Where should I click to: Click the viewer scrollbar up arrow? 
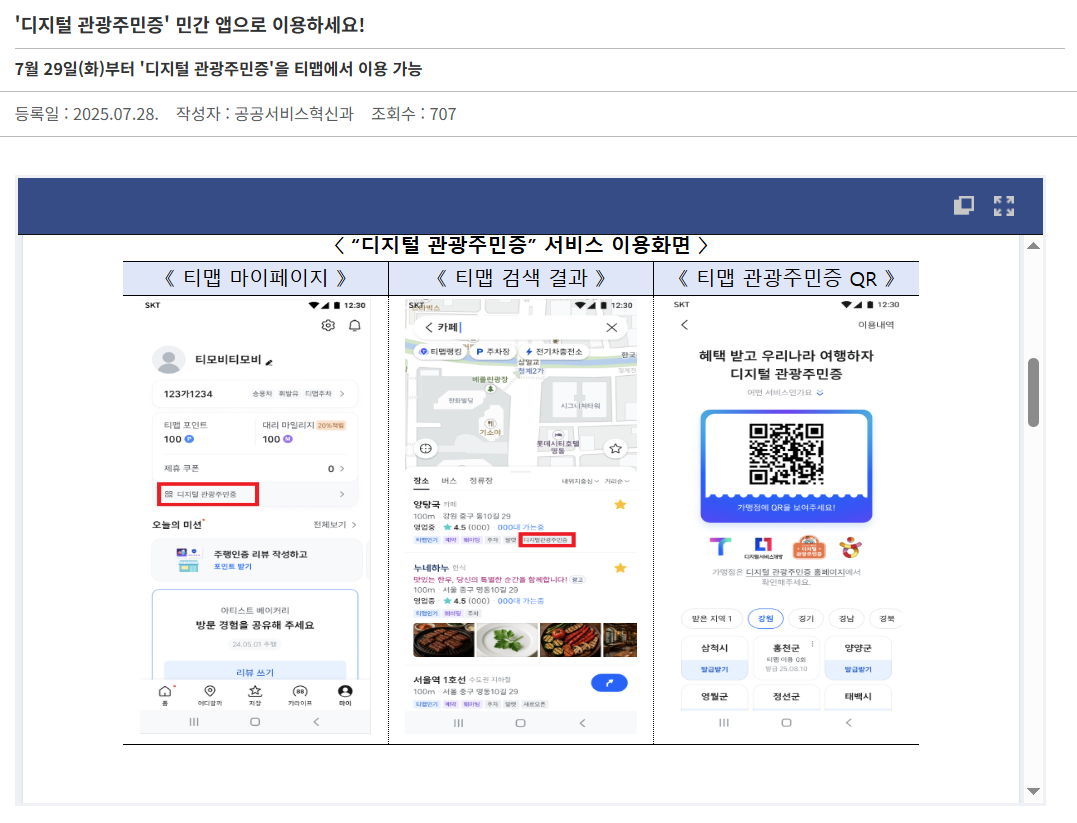tap(1033, 246)
